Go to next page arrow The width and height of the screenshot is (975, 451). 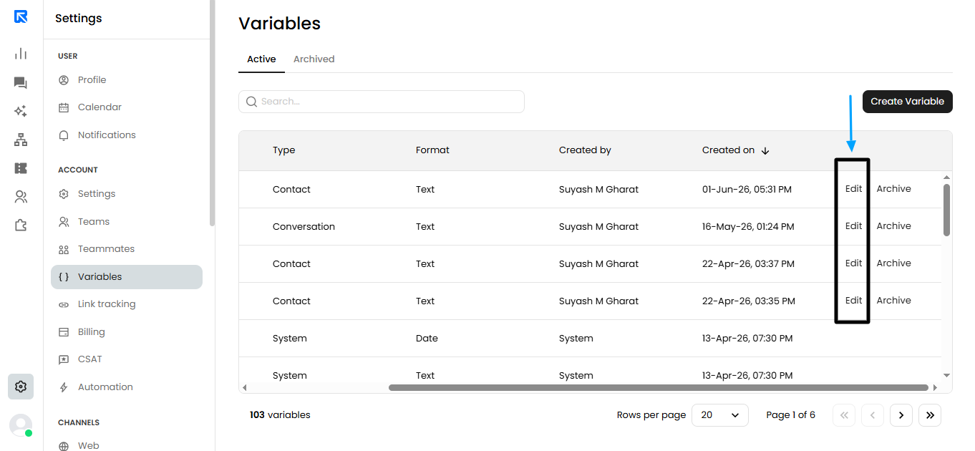901,415
